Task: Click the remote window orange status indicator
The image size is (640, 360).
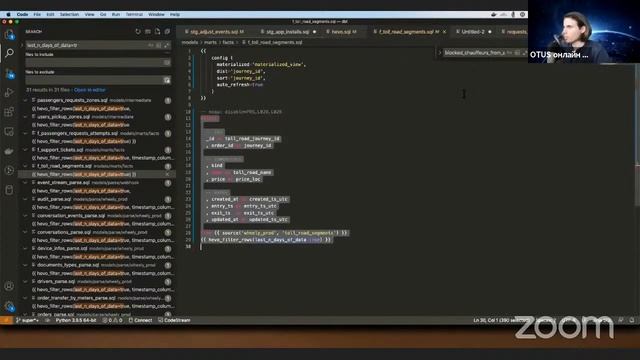Action: (x=6, y=320)
